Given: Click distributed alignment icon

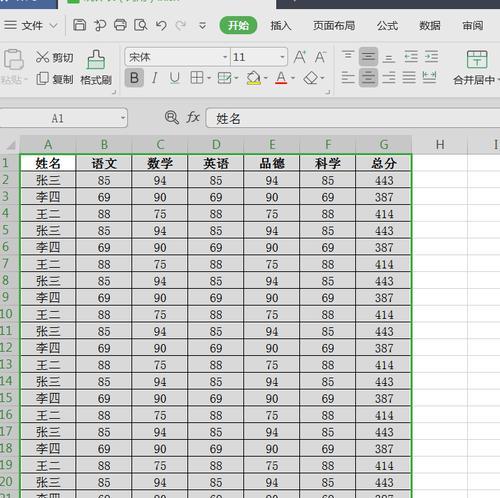Looking at the screenshot, I should click(429, 77).
